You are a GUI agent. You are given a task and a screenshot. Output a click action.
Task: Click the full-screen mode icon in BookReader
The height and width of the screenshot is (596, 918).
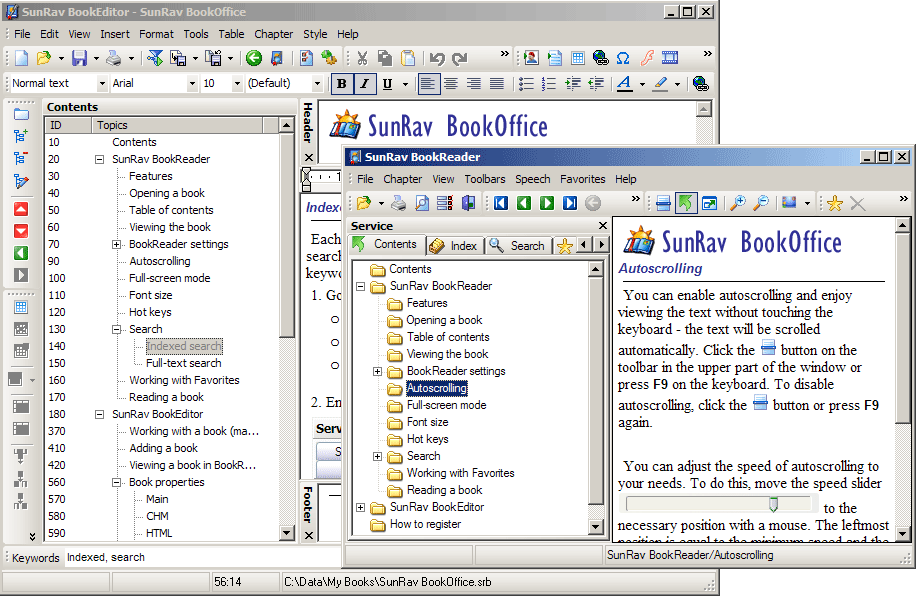(709, 202)
